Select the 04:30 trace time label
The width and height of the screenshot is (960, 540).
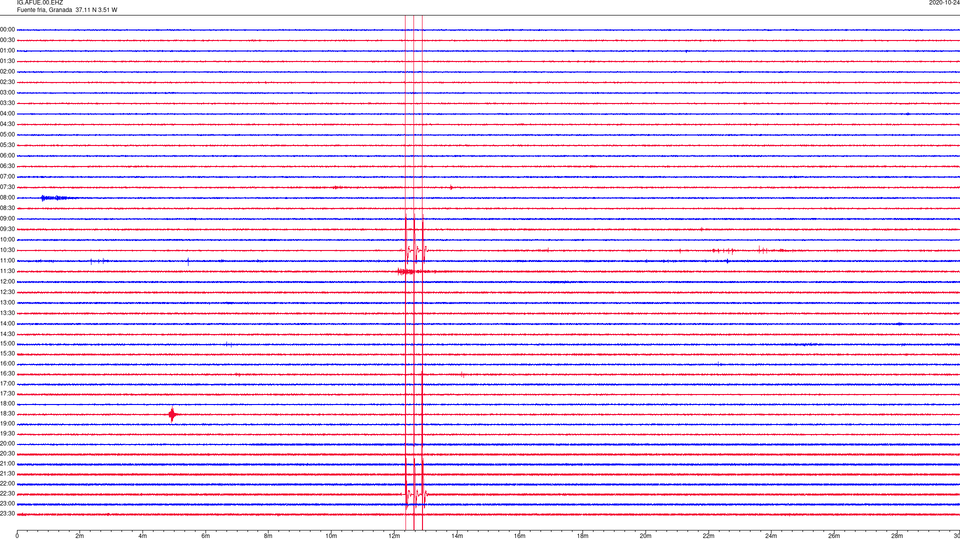[7, 124]
